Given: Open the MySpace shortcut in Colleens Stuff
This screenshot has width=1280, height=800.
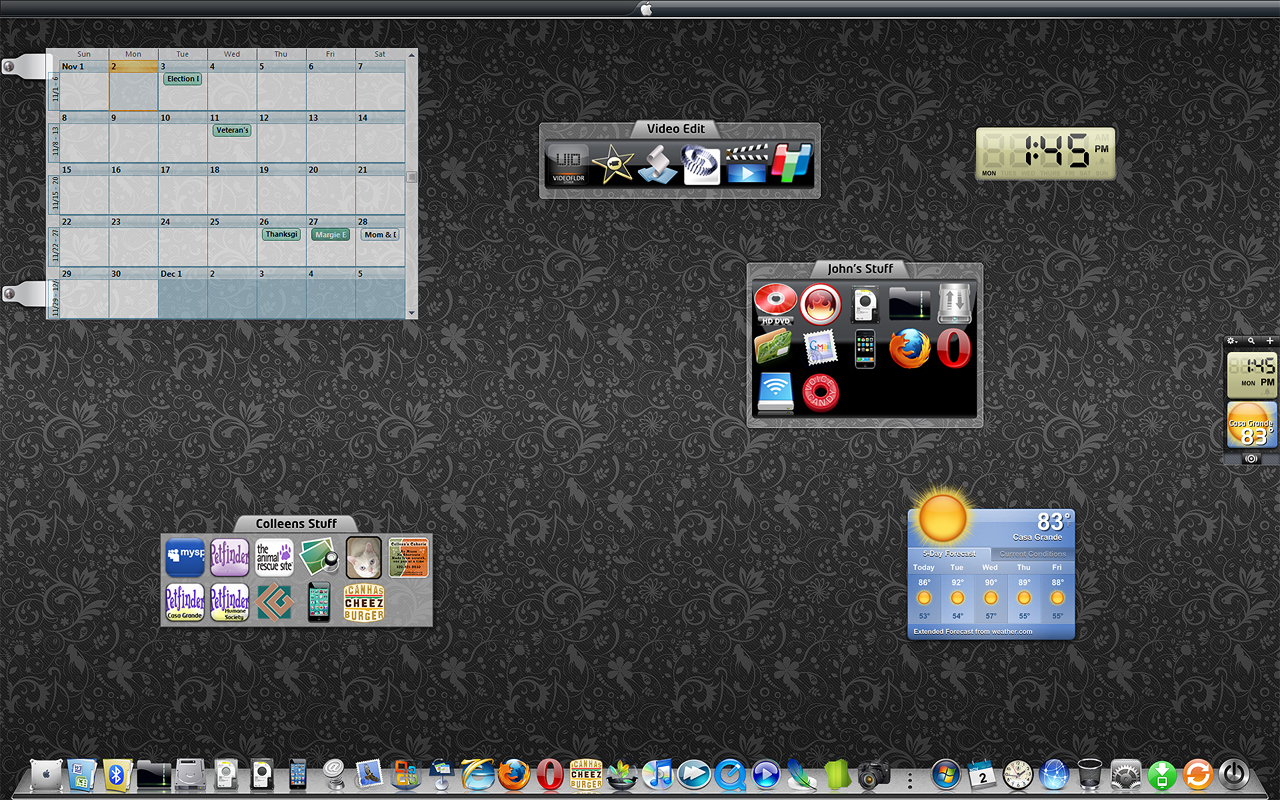Looking at the screenshot, I should click(x=185, y=557).
